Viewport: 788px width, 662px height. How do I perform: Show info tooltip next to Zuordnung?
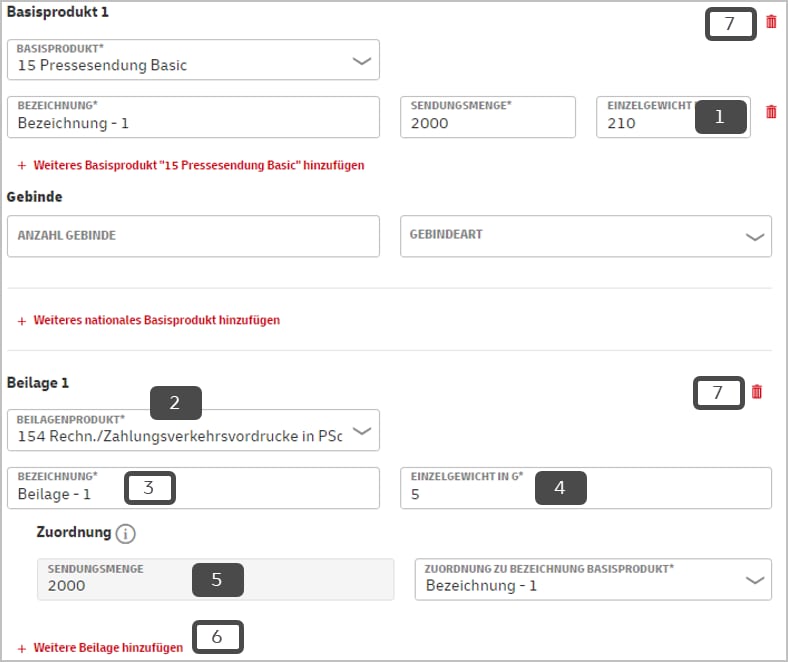[x=125, y=534]
